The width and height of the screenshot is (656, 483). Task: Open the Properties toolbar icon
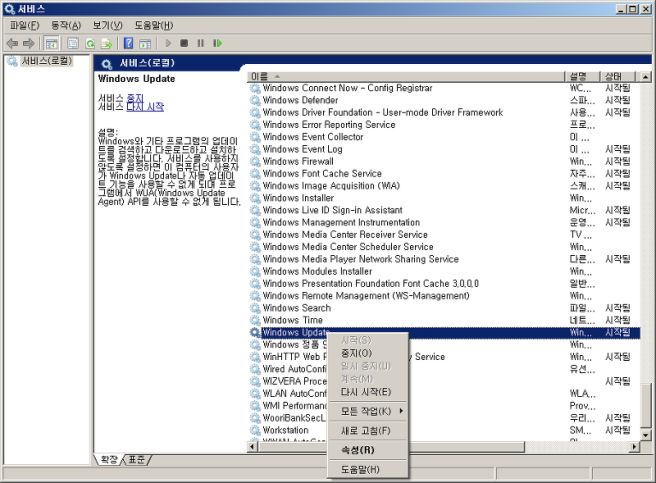pos(73,43)
